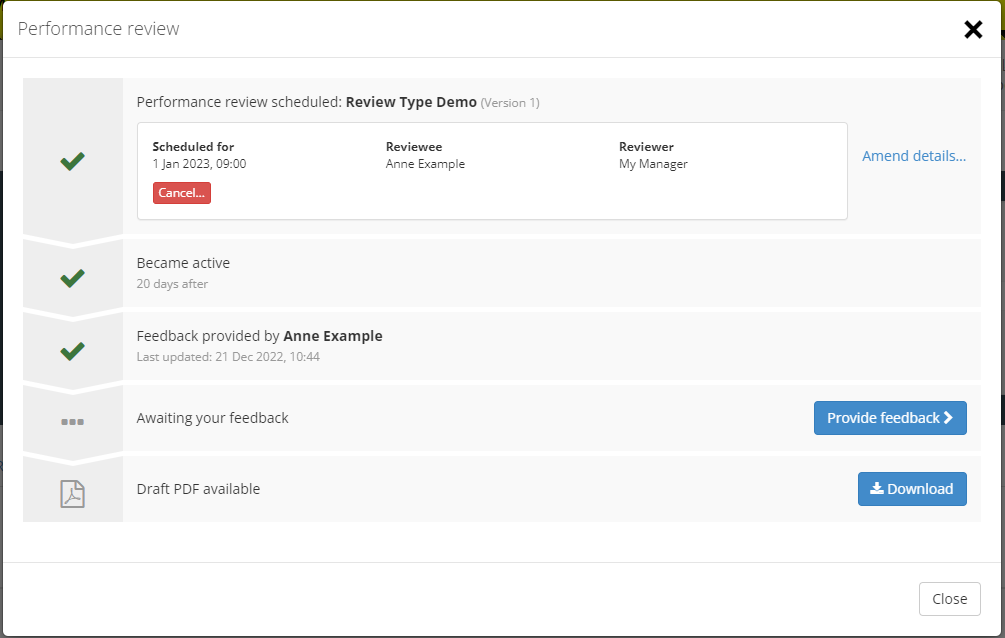The height and width of the screenshot is (638, 1005).
Task: Click the Review Type Demo name
Action: pyautogui.click(x=410, y=102)
